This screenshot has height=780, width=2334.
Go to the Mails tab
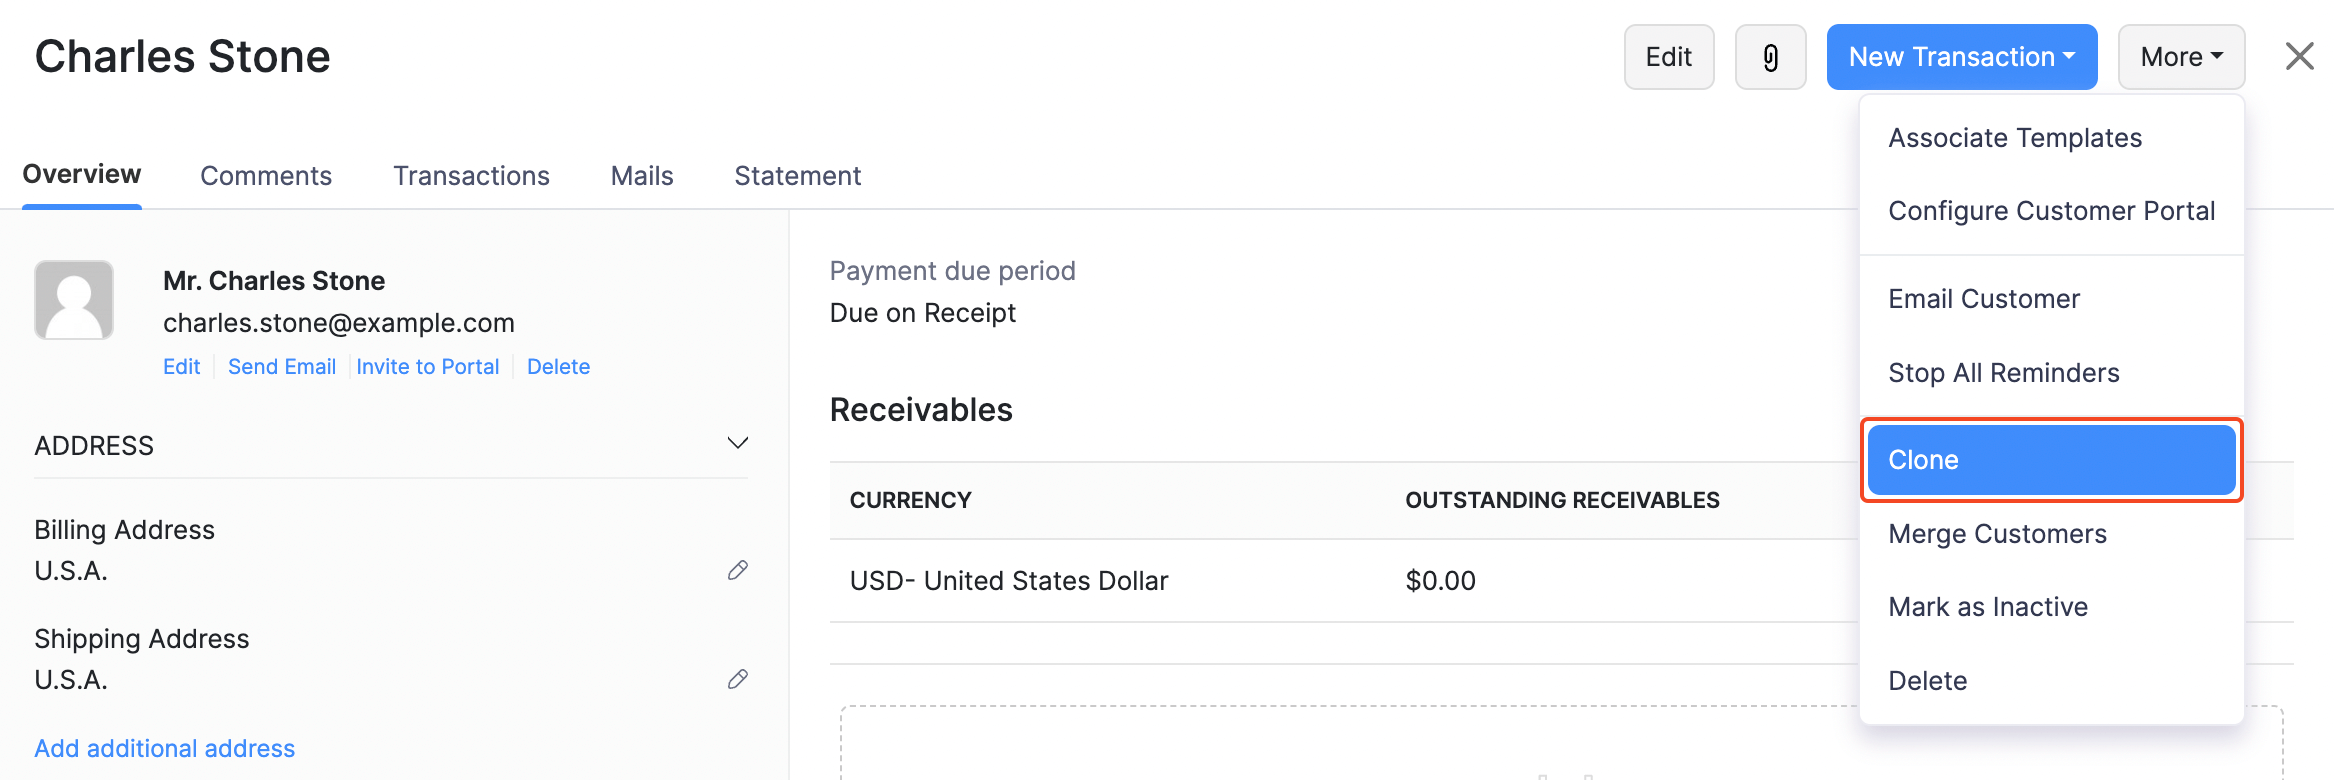642,176
